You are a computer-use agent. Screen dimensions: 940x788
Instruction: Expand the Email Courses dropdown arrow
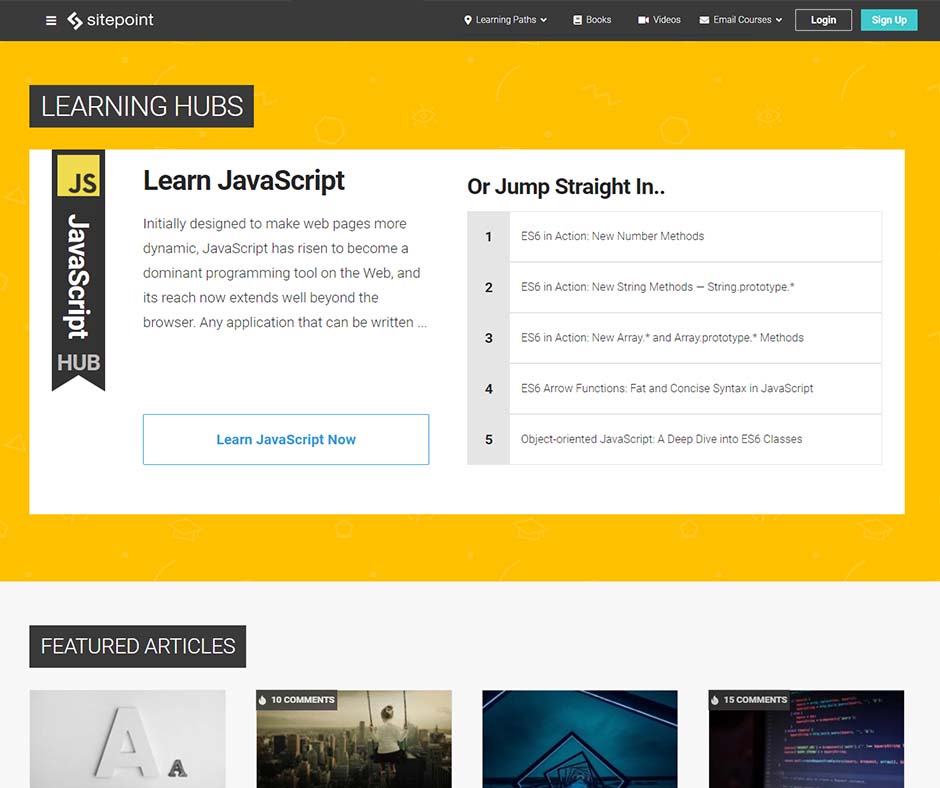tap(779, 20)
